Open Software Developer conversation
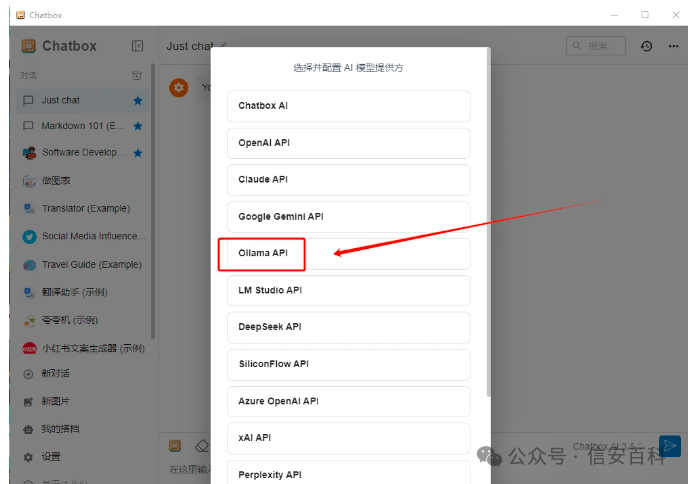The image size is (688, 484). pyautogui.click(x=83, y=153)
